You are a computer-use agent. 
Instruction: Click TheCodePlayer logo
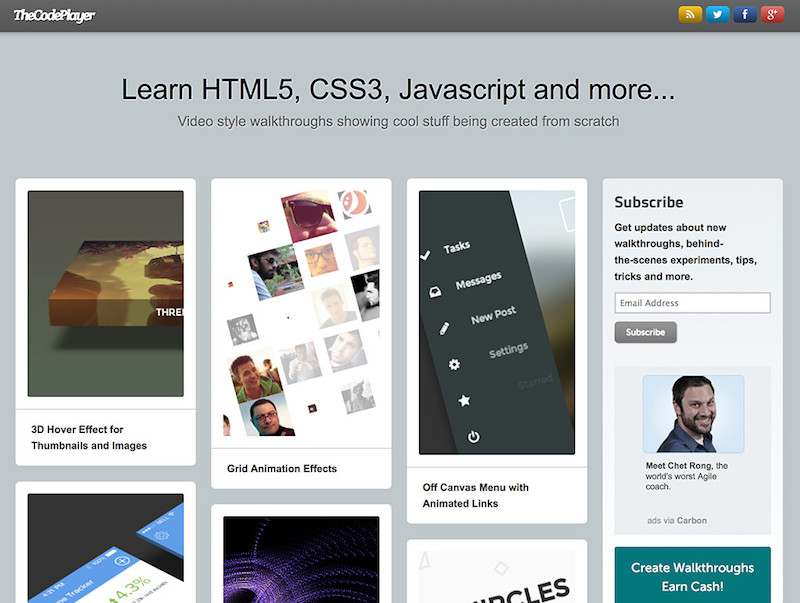54,15
